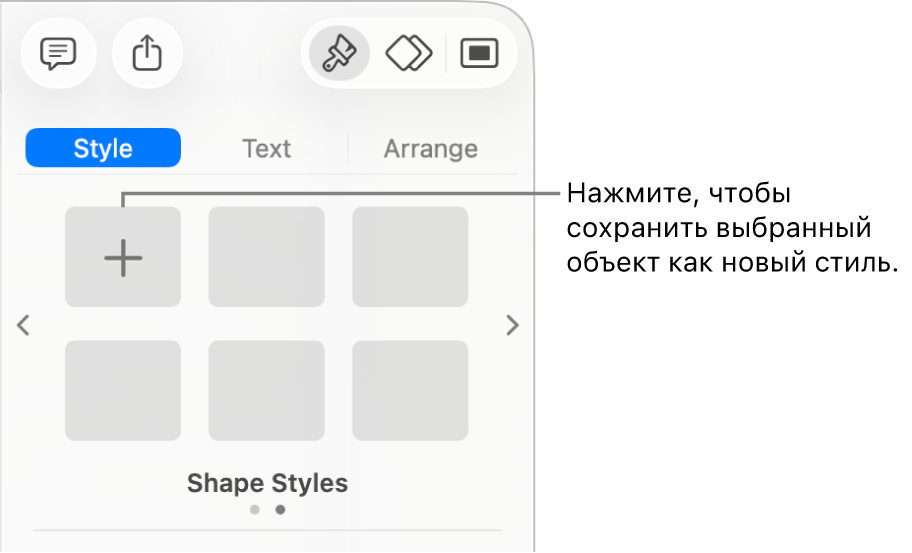The height and width of the screenshot is (553, 912).
Task: Select the top-right empty style placeholder
Action: tap(410, 257)
